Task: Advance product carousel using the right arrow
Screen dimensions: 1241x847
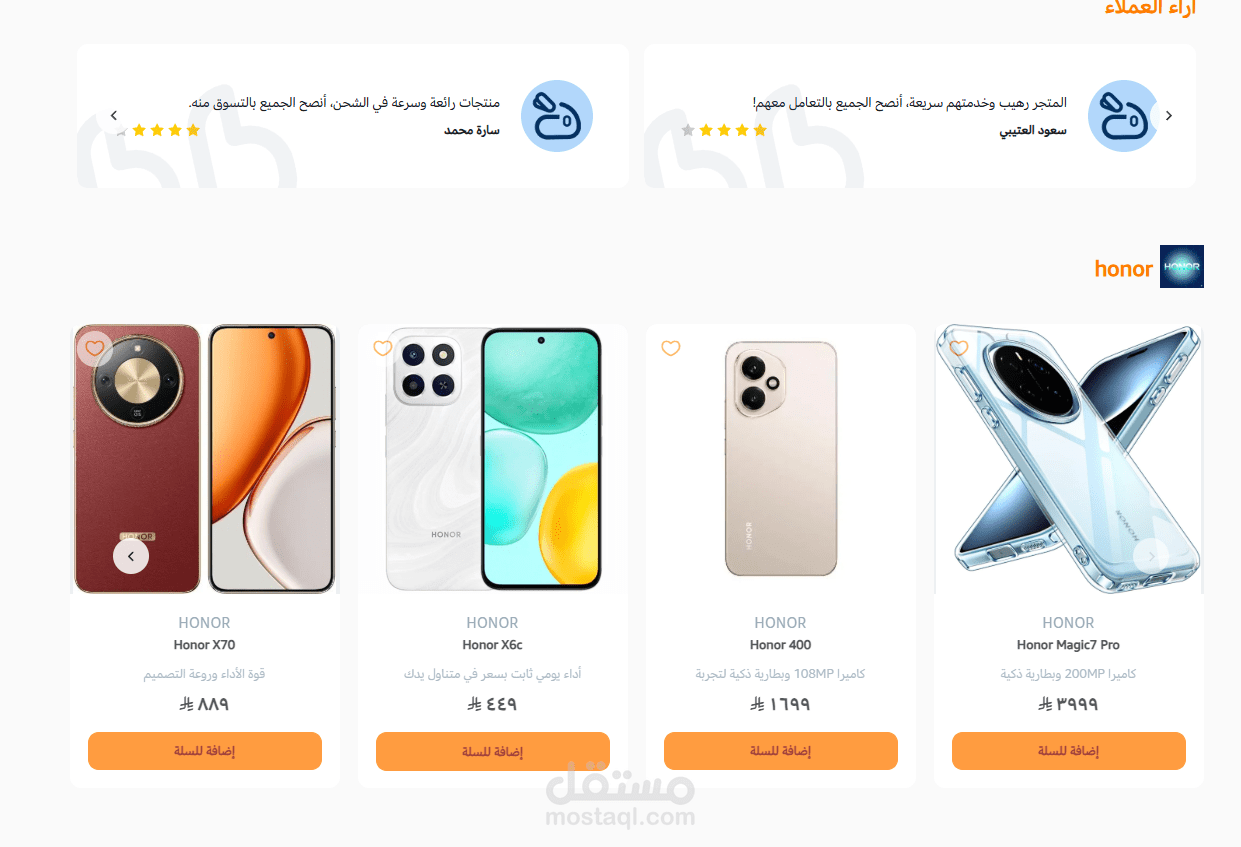Action: 1151,556
